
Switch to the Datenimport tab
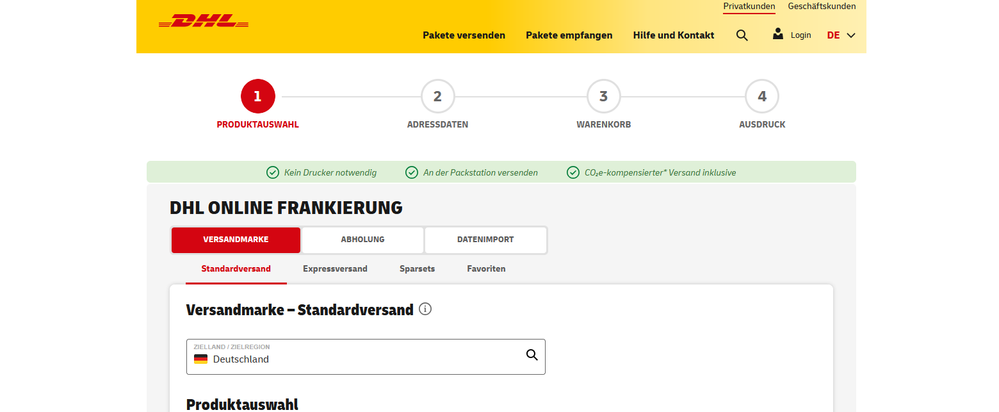pyautogui.click(x=485, y=240)
